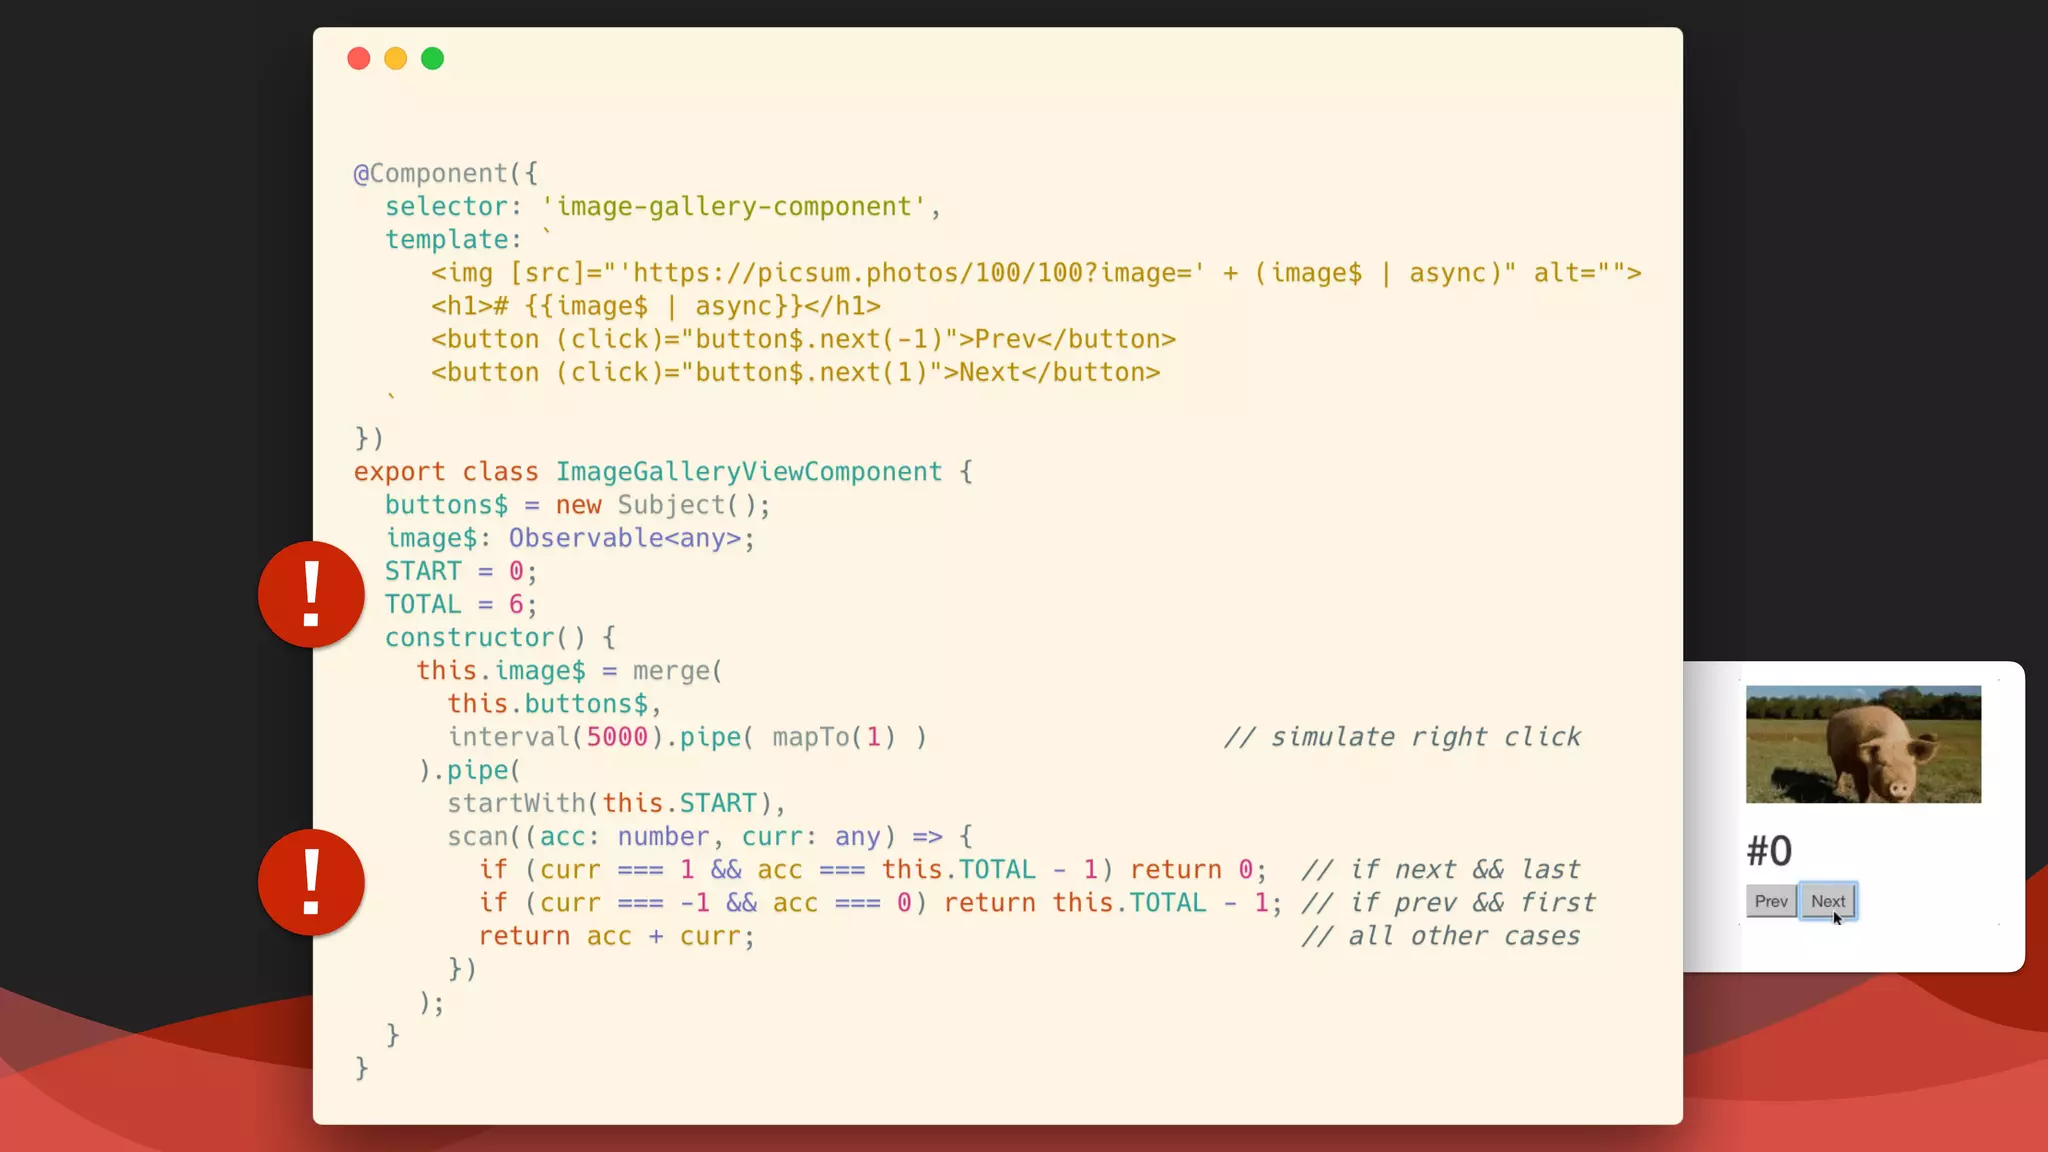The width and height of the screenshot is (2048, 1152).
Task: Click the 'simulate right click' comment
Action: pos(1402,737)
